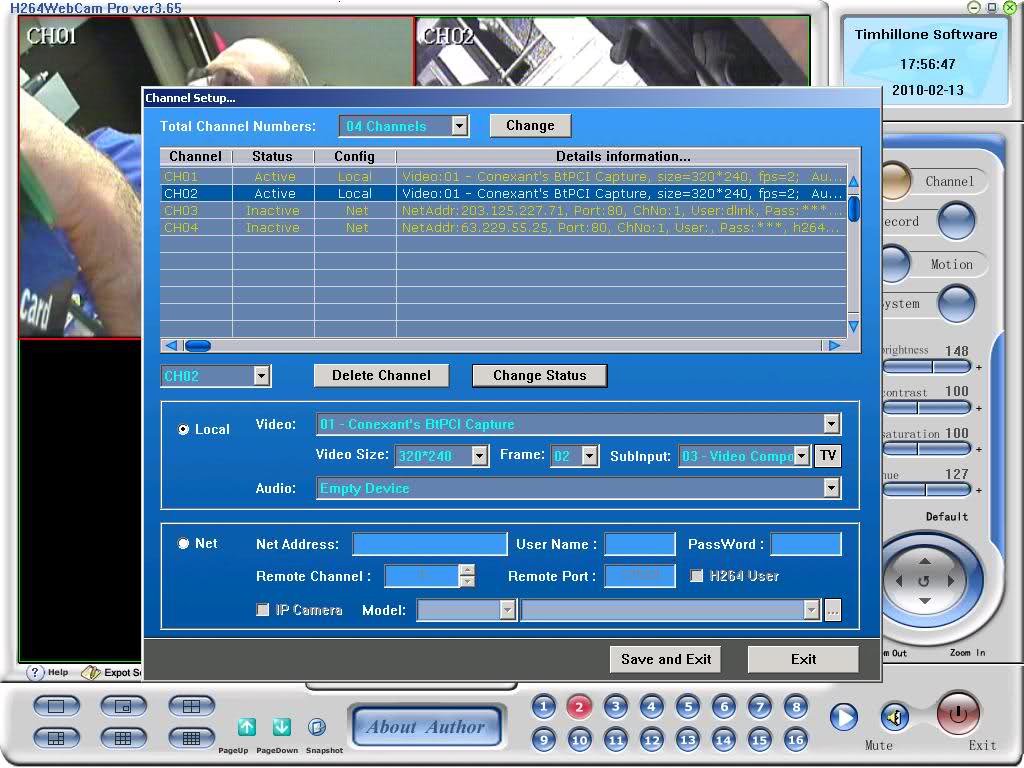Screen dimensions: 1024x768
Task: Click the Save and Exit button
Action: tap(665, 659)
